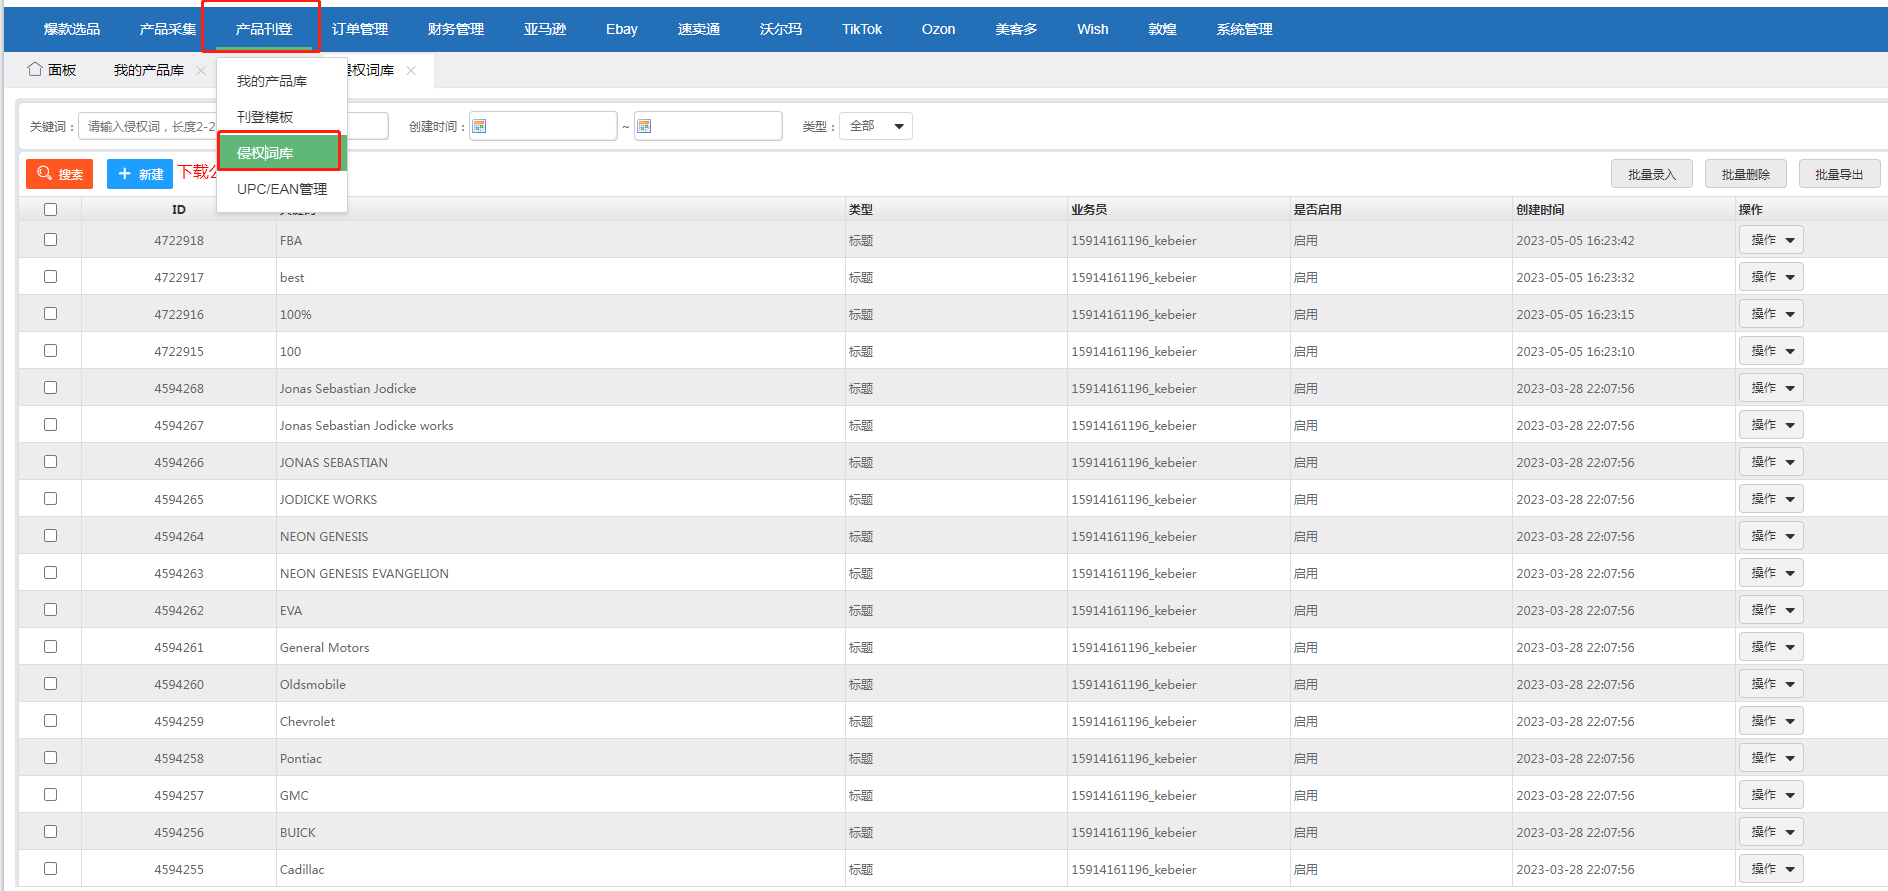Open the 亚马逊 menu
This screenshot has width=1888, height=891.
545,29
